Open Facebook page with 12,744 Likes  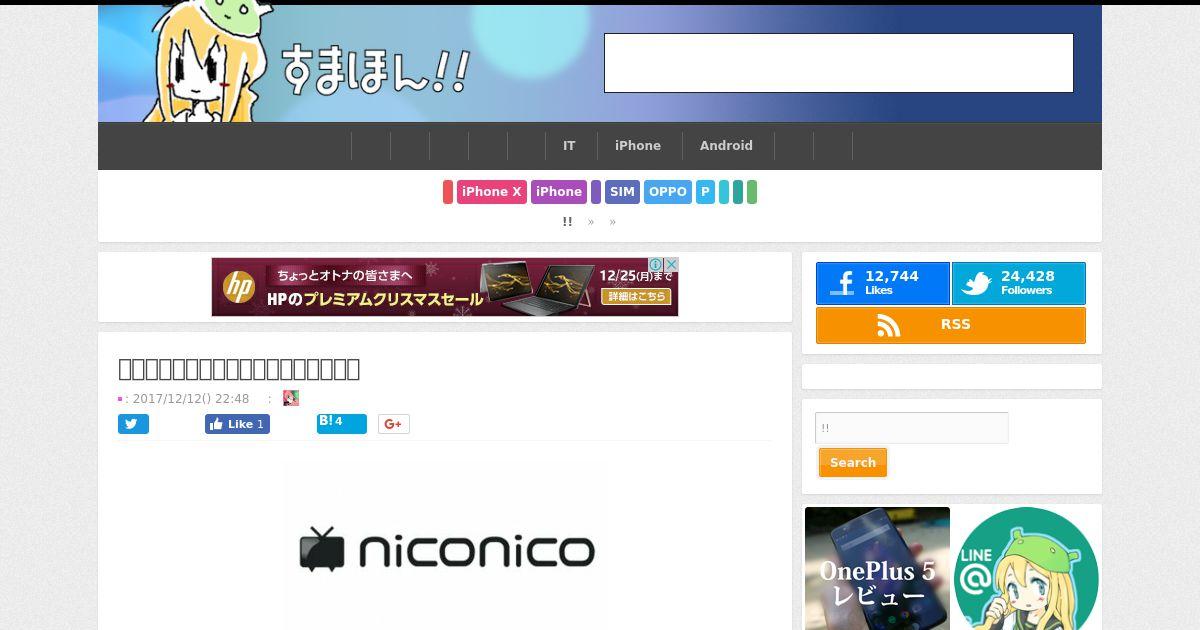[882, 283]
